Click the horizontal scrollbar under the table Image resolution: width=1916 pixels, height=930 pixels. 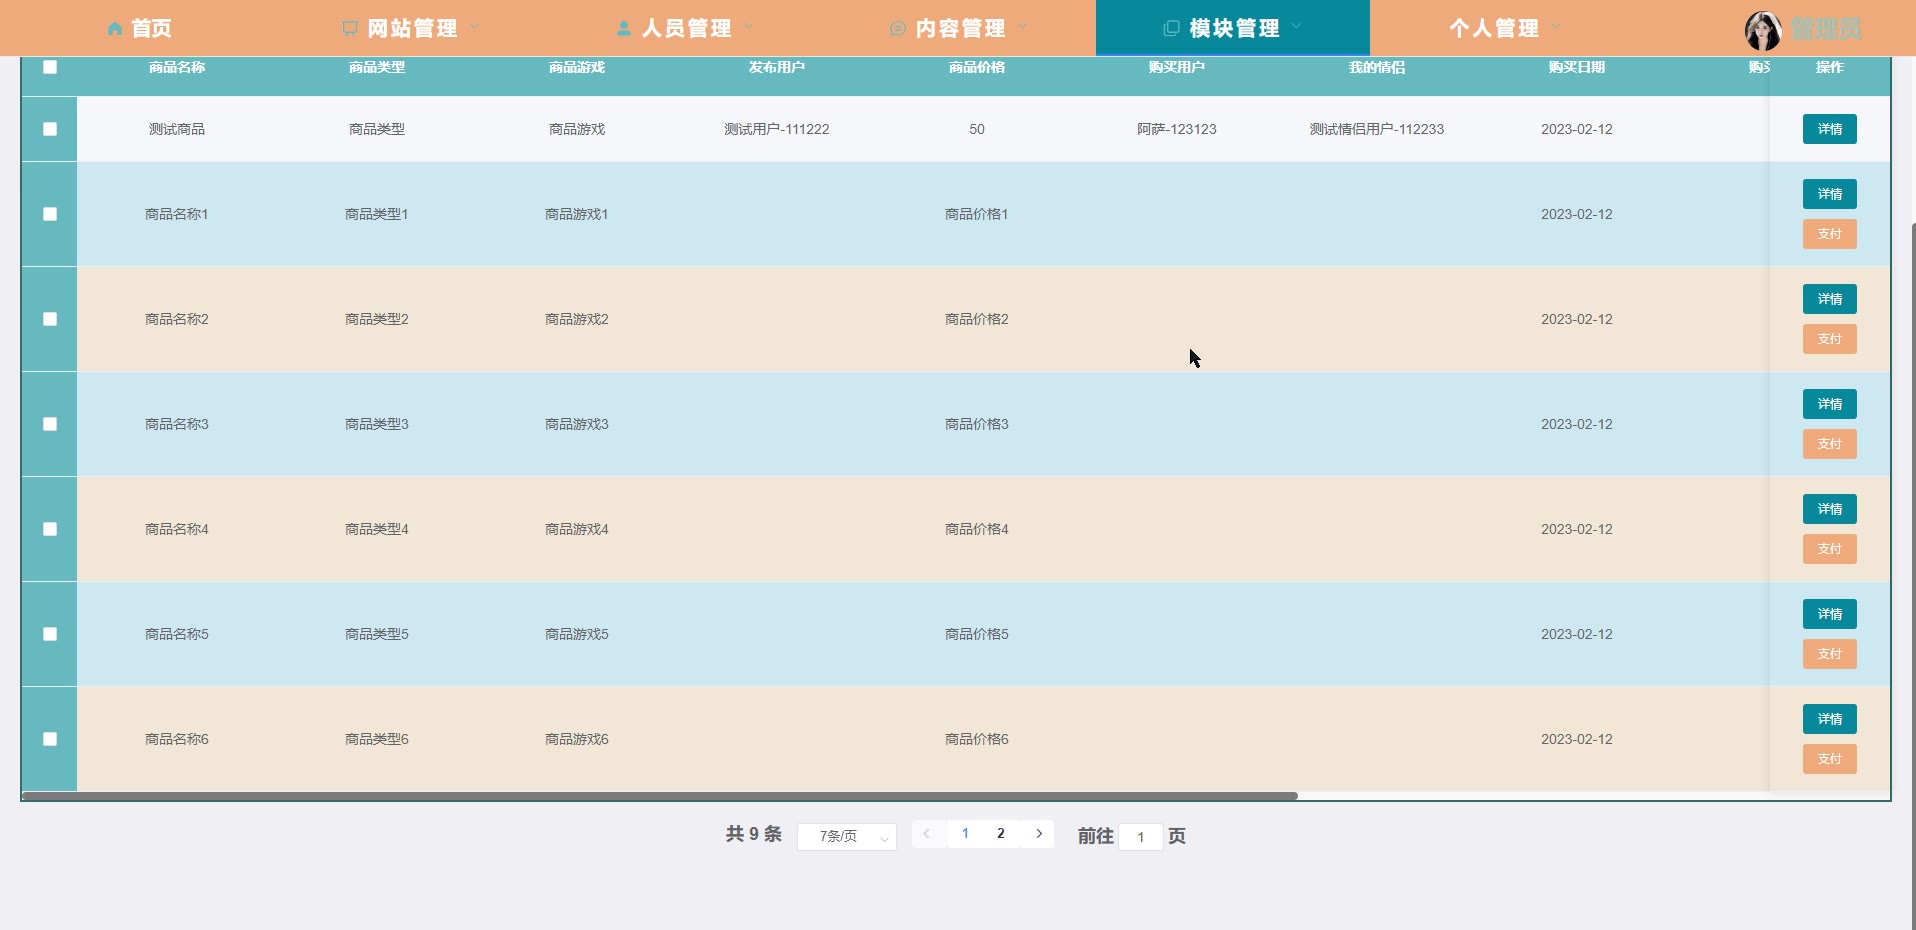[660, 796]
